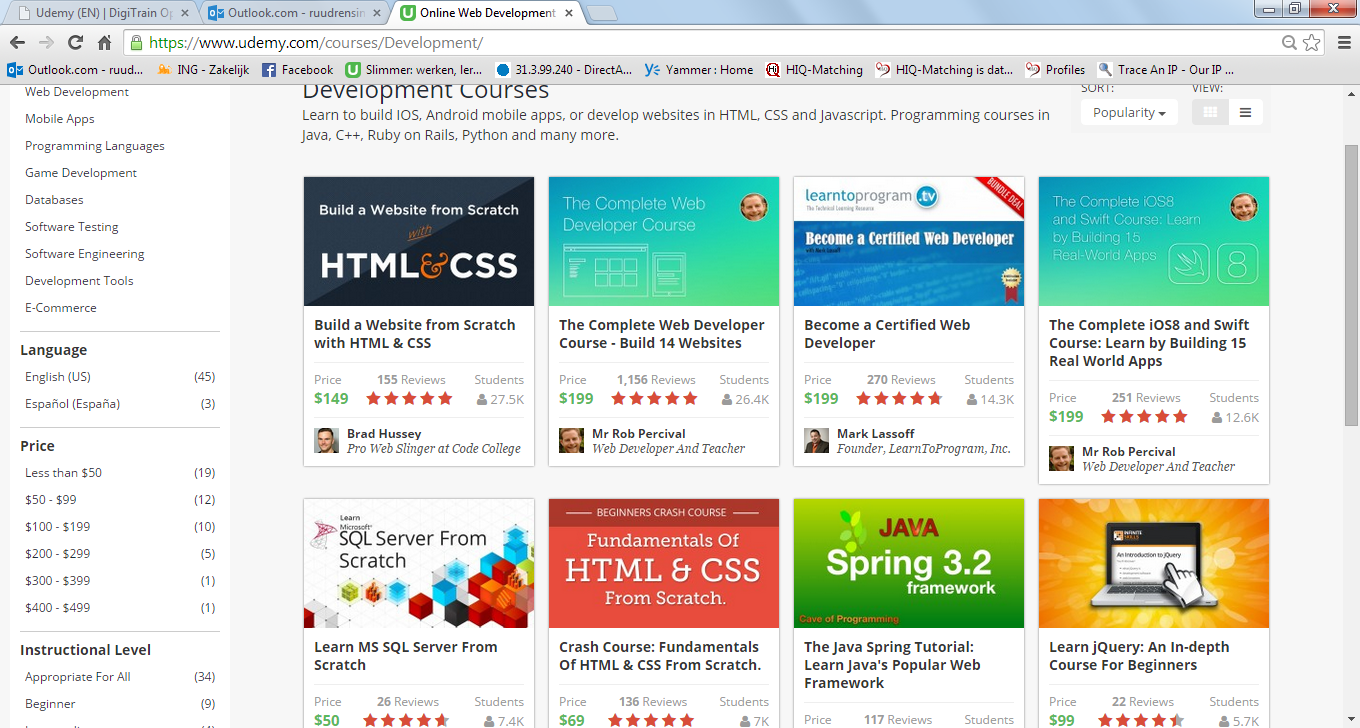Open the Chrome hamburger menu
The height and width of the screenshot is (728, 1360).
(x=1343, y=43)
